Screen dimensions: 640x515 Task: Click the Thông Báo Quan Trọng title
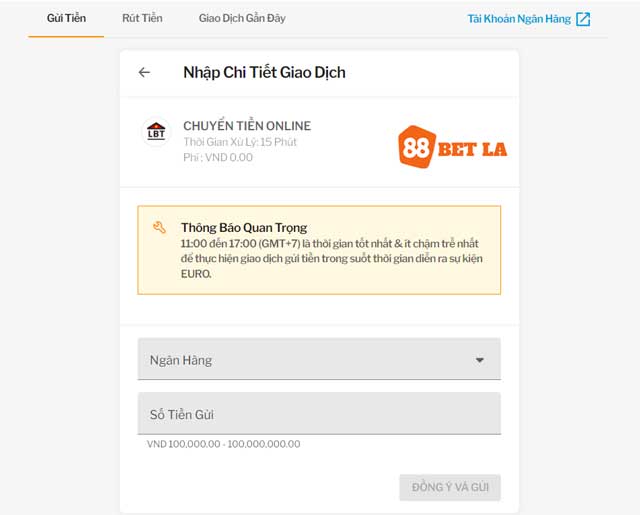coord(244,227)
